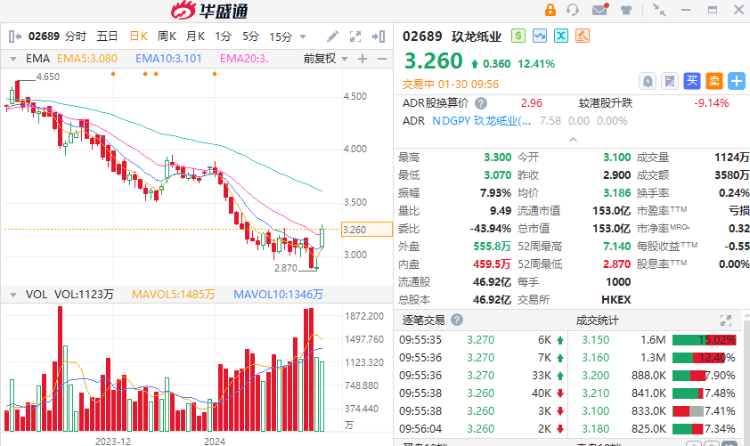Open customer service headset icon
This screenshot has width=750, height=446.
pyautogui.click(x=573, y=10)
